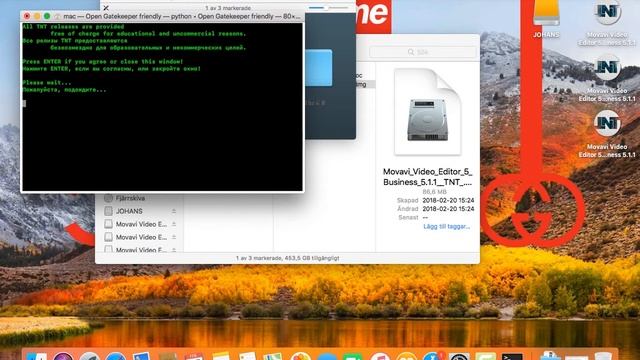The height and width of the screenshot is (360, 640).
Task: Click 'All TNT releases are provided' line
Action: click(73, 27)
